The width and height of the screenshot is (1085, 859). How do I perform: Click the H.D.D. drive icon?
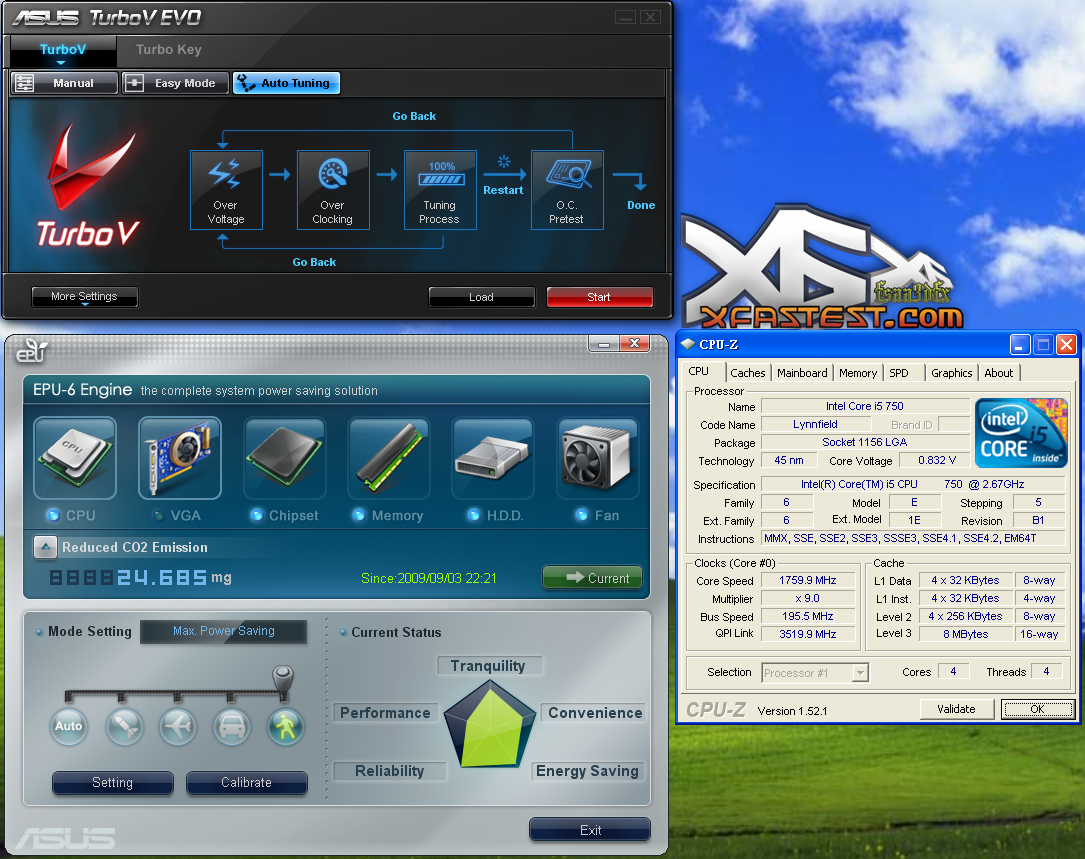(493, 458)
